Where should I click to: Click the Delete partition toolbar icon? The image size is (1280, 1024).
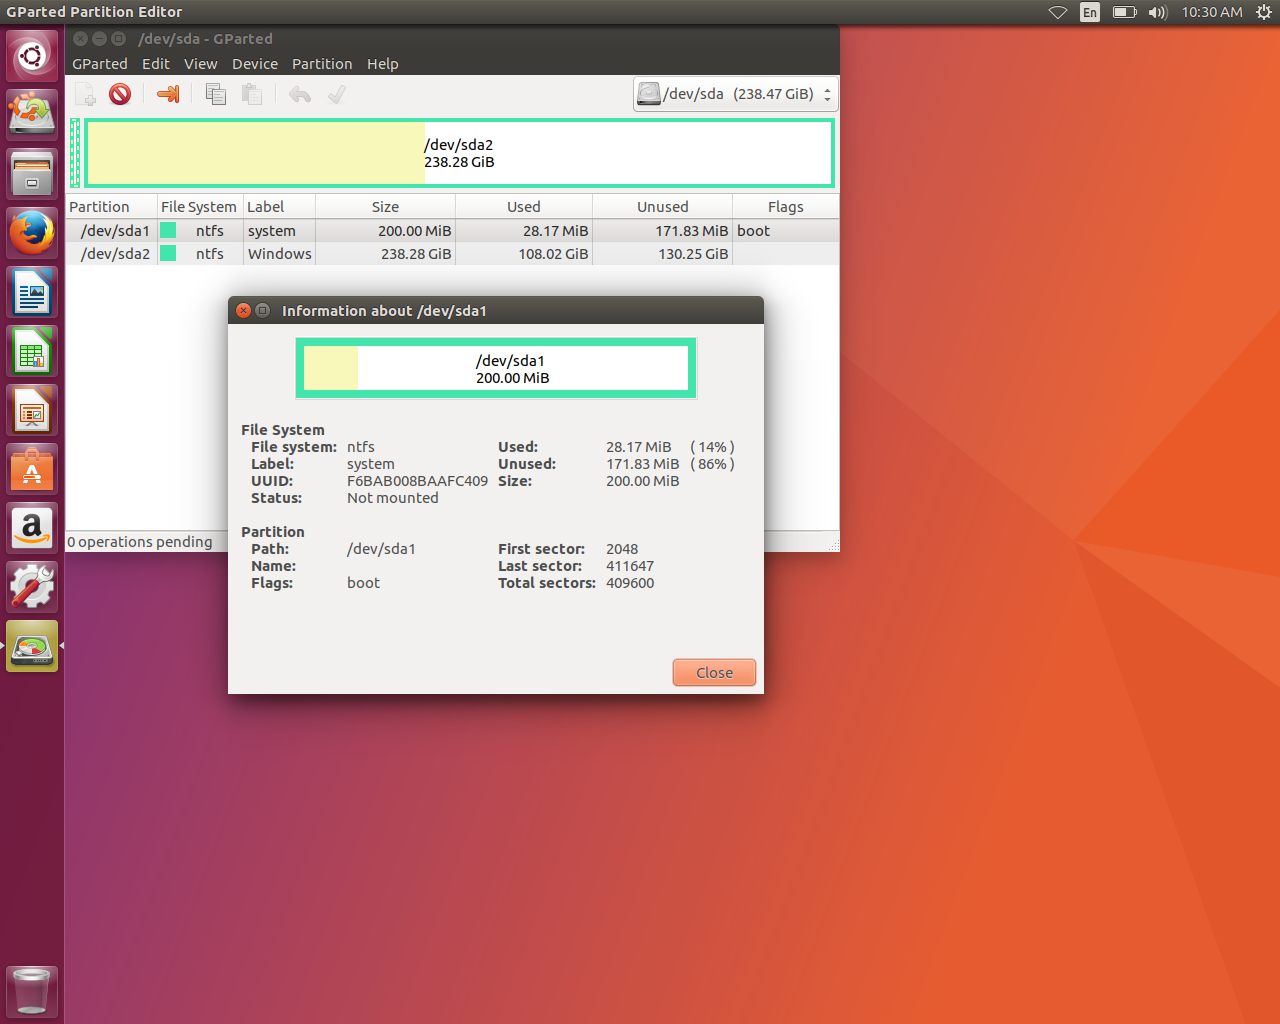[x=120, y=94]
